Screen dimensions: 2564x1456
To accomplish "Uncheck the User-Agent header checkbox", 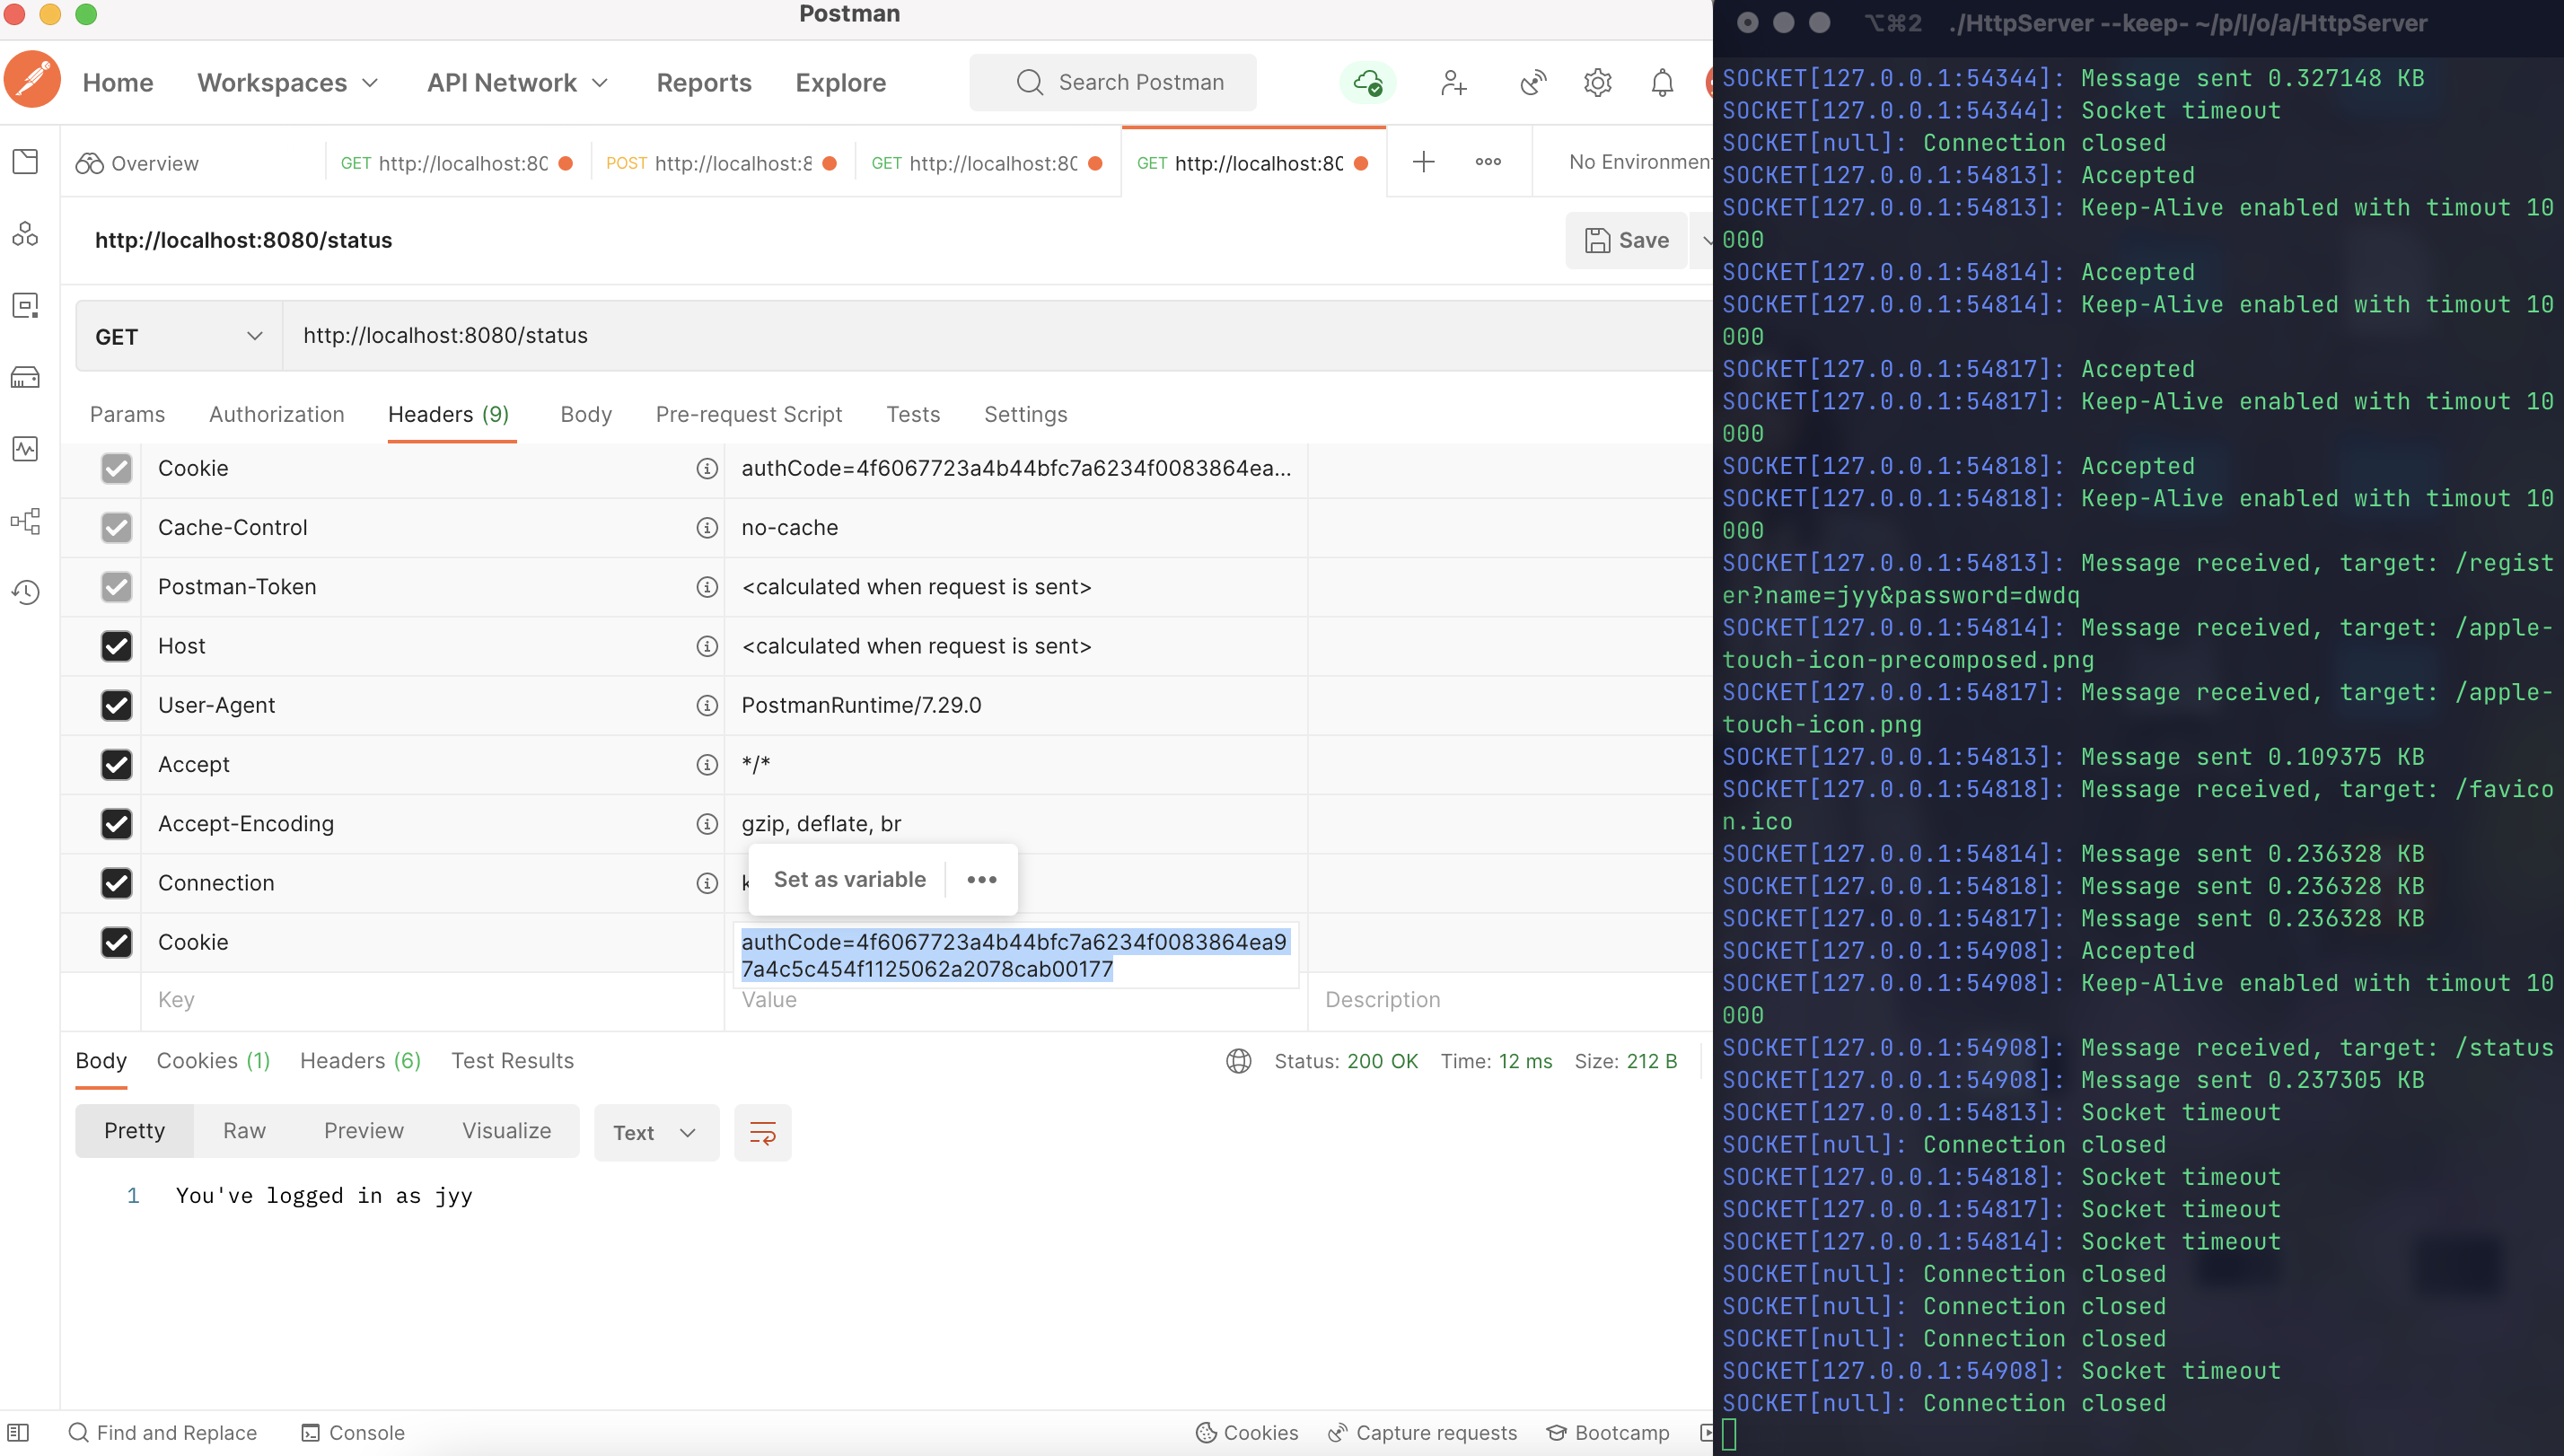I will tap(116, 705).
